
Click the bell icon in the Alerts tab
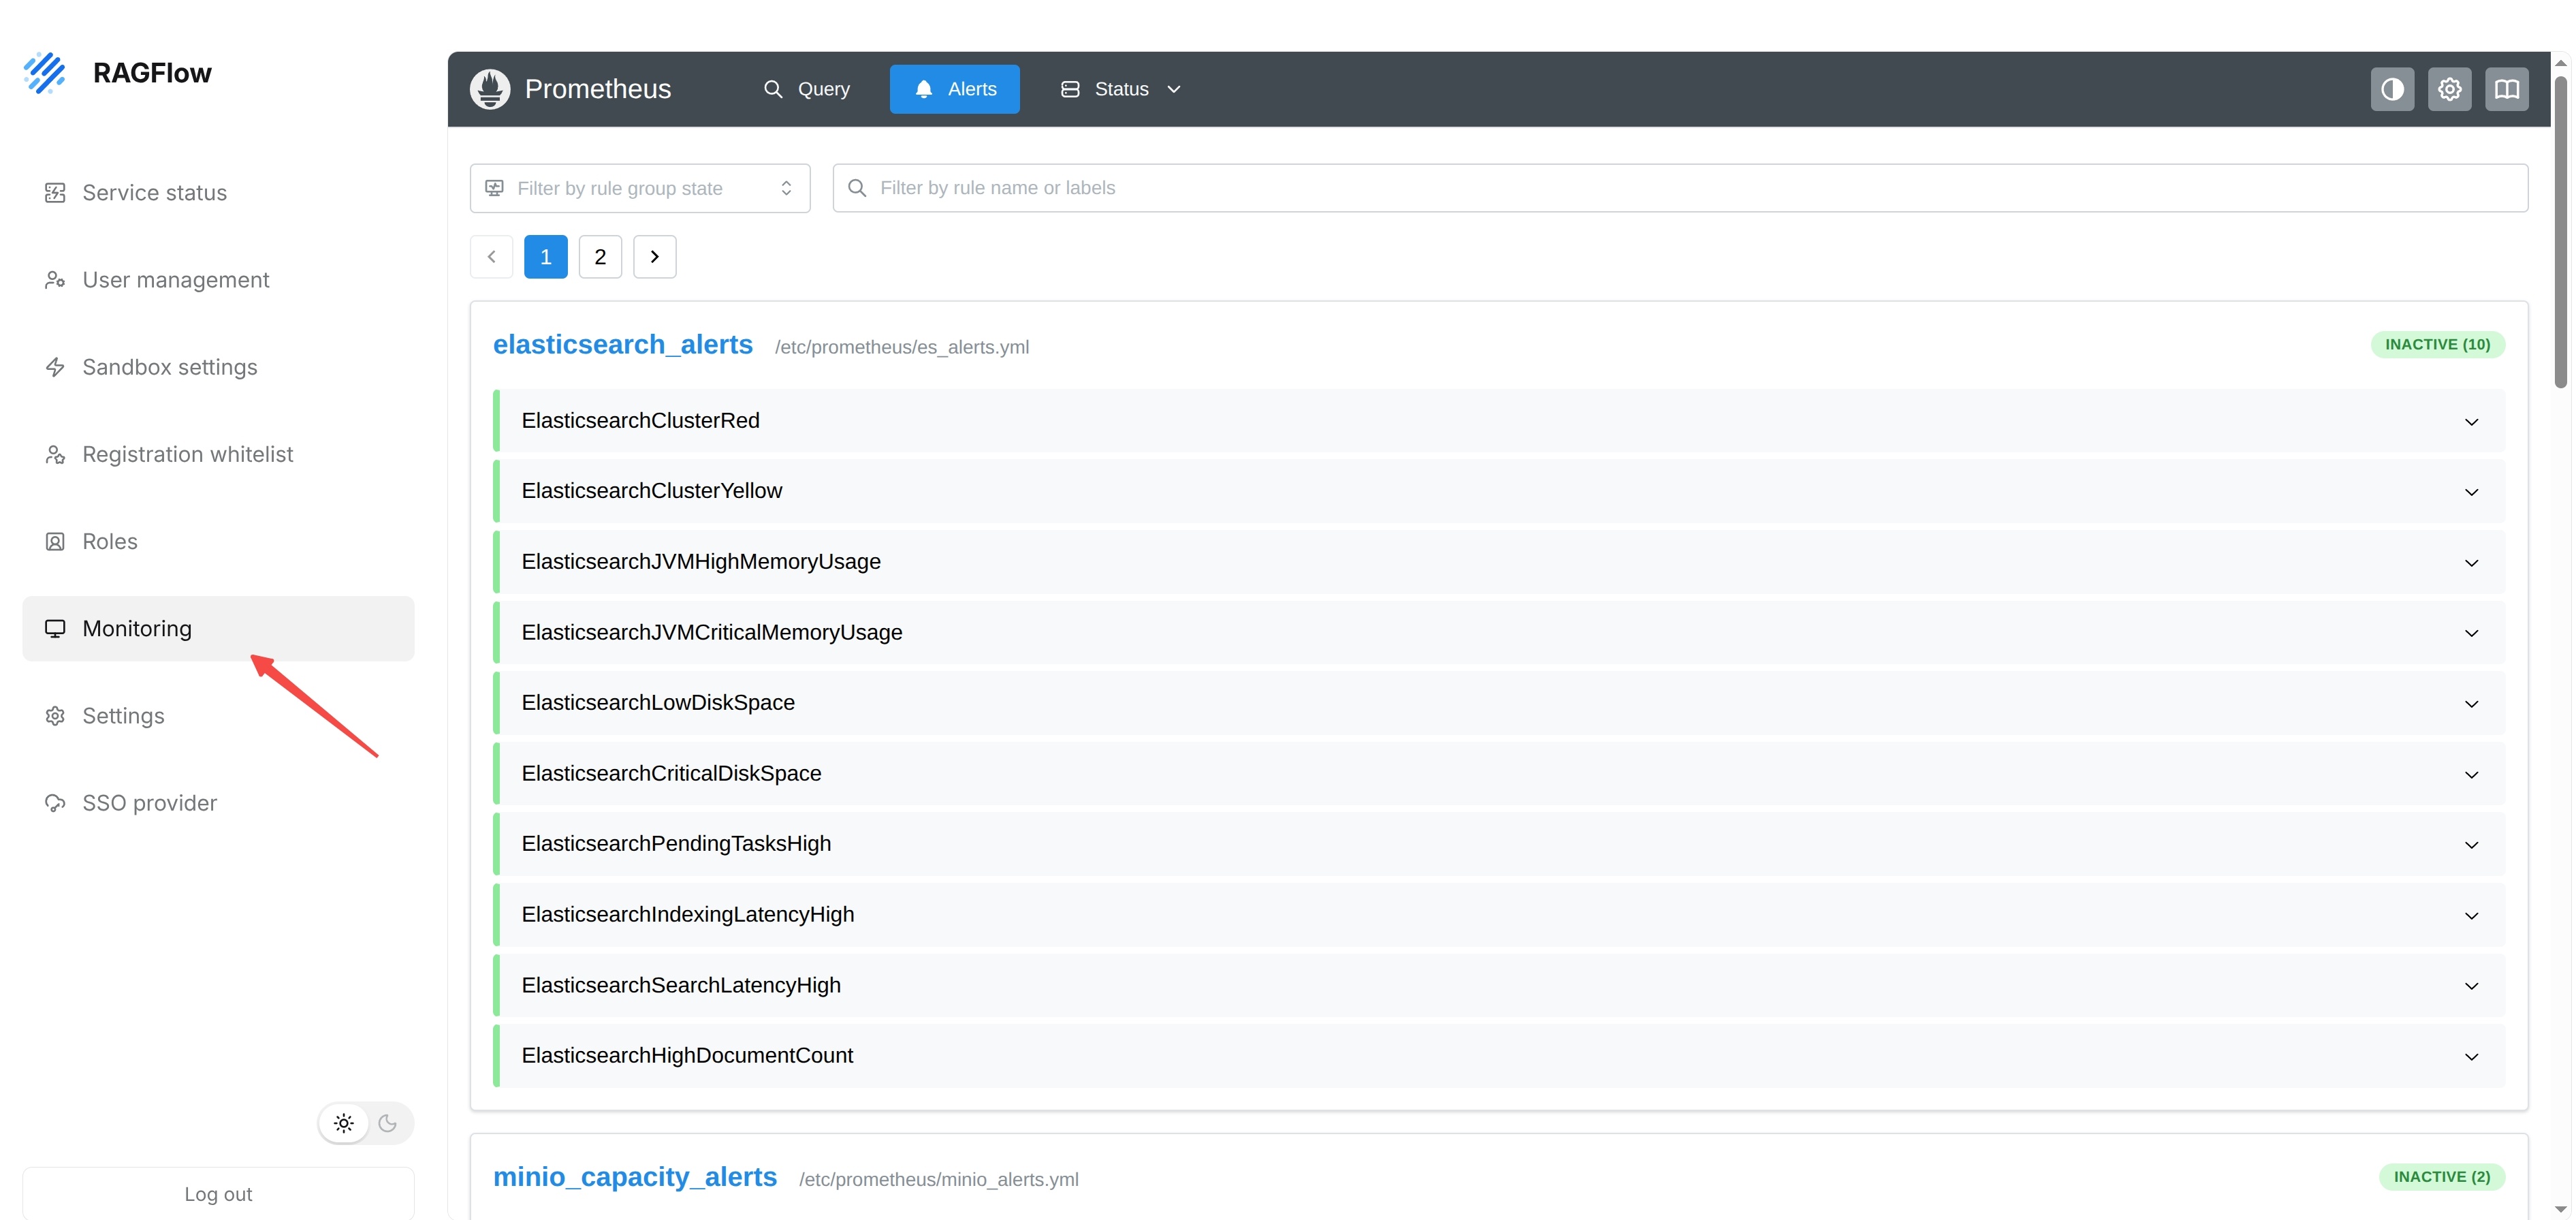click(x=924, y=89)
